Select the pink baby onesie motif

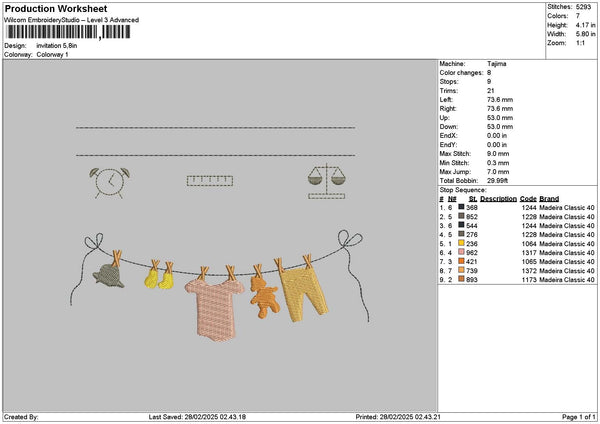click(x=215, y=309)
